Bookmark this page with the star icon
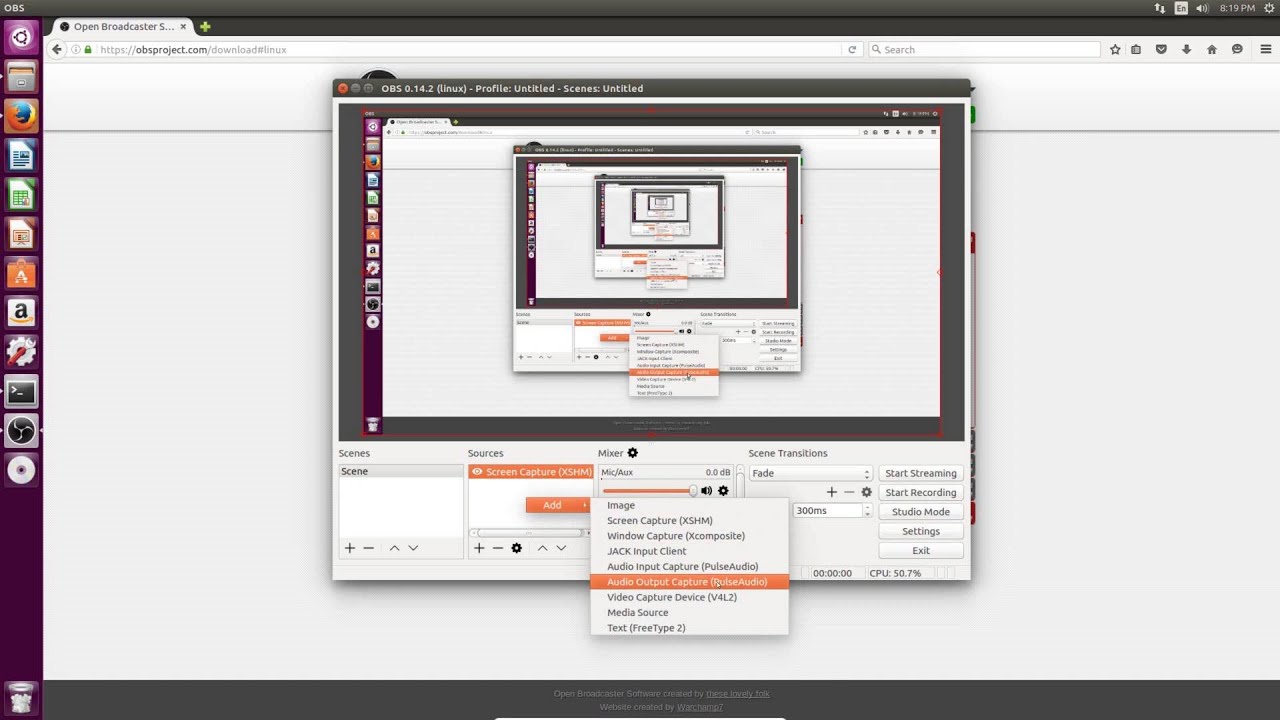 pos(1115,49)
